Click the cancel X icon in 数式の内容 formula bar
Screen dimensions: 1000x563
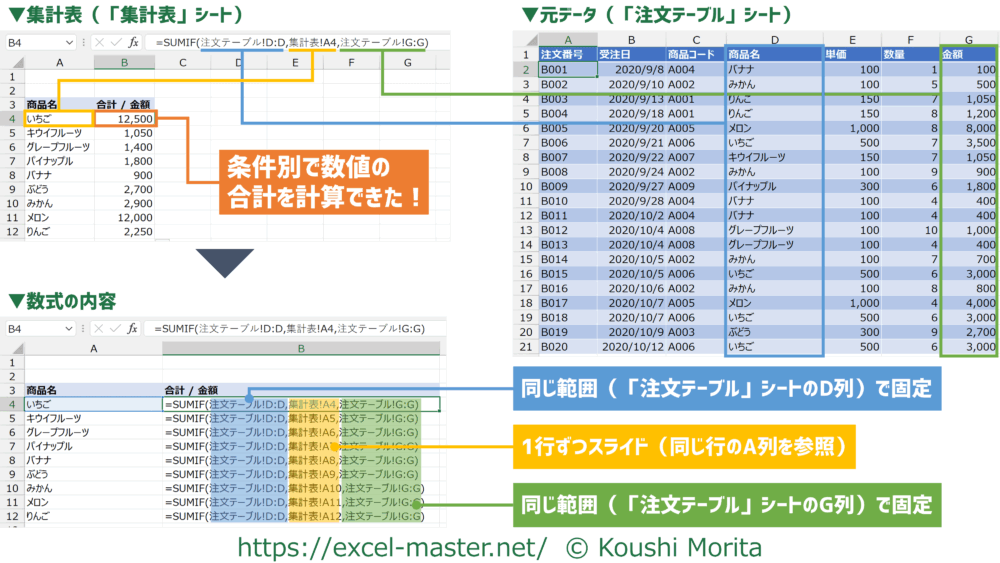click(x=96, y=329)
